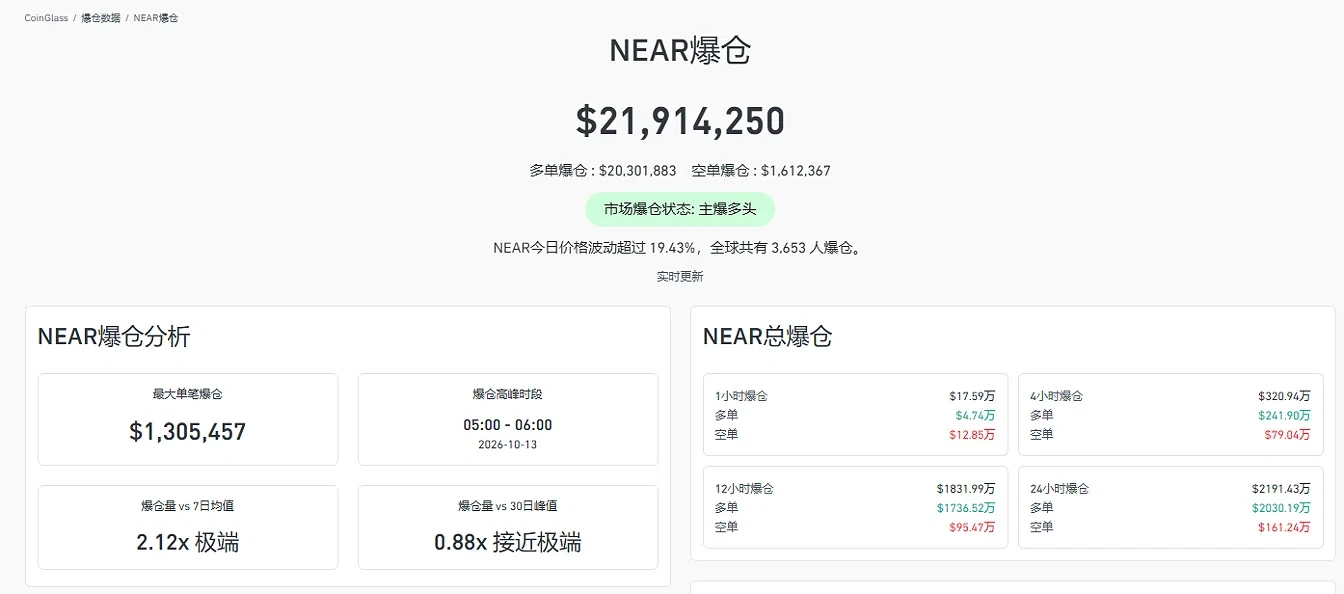Open the CoinGlass breadcrumb link
The width and height of the screenshot is (1344, 594).
46,18
